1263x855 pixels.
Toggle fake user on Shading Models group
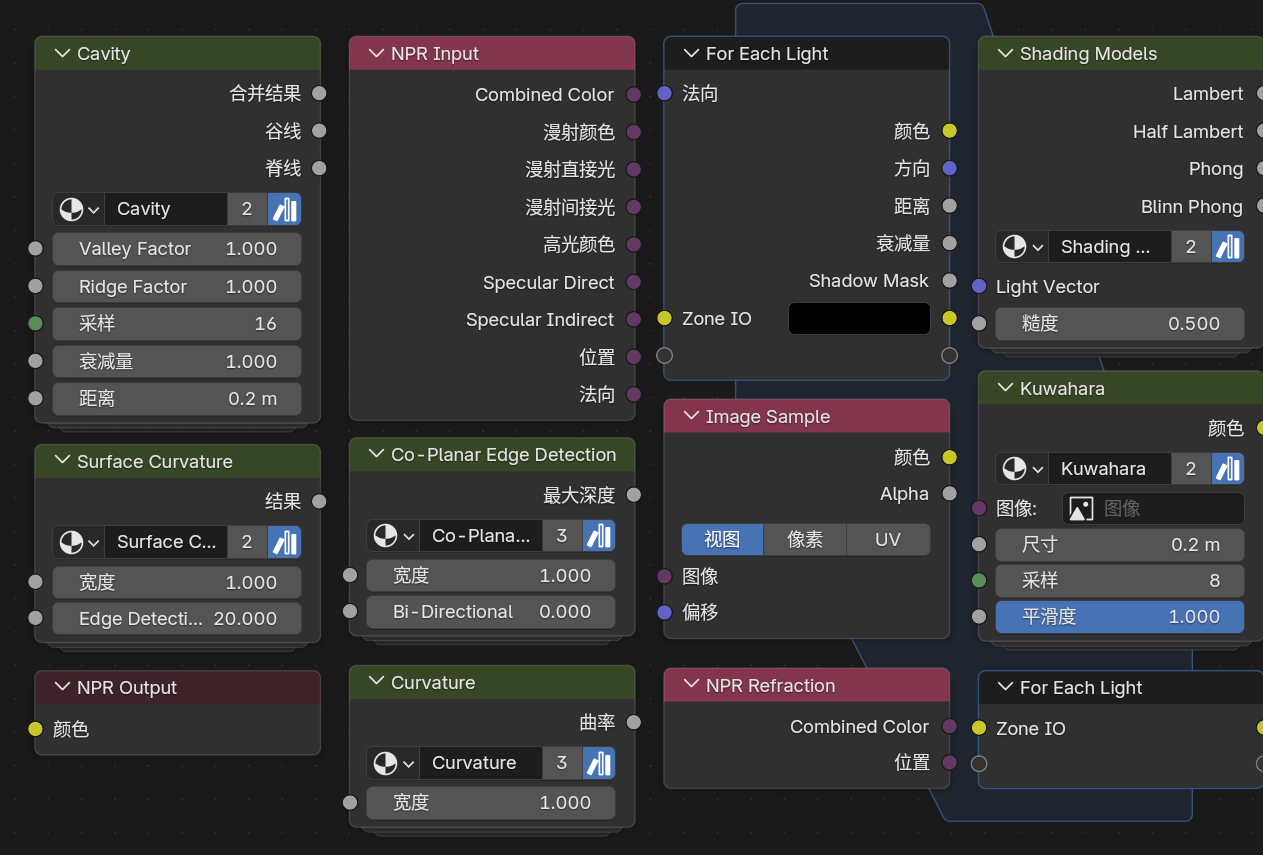pos(1228,247)
